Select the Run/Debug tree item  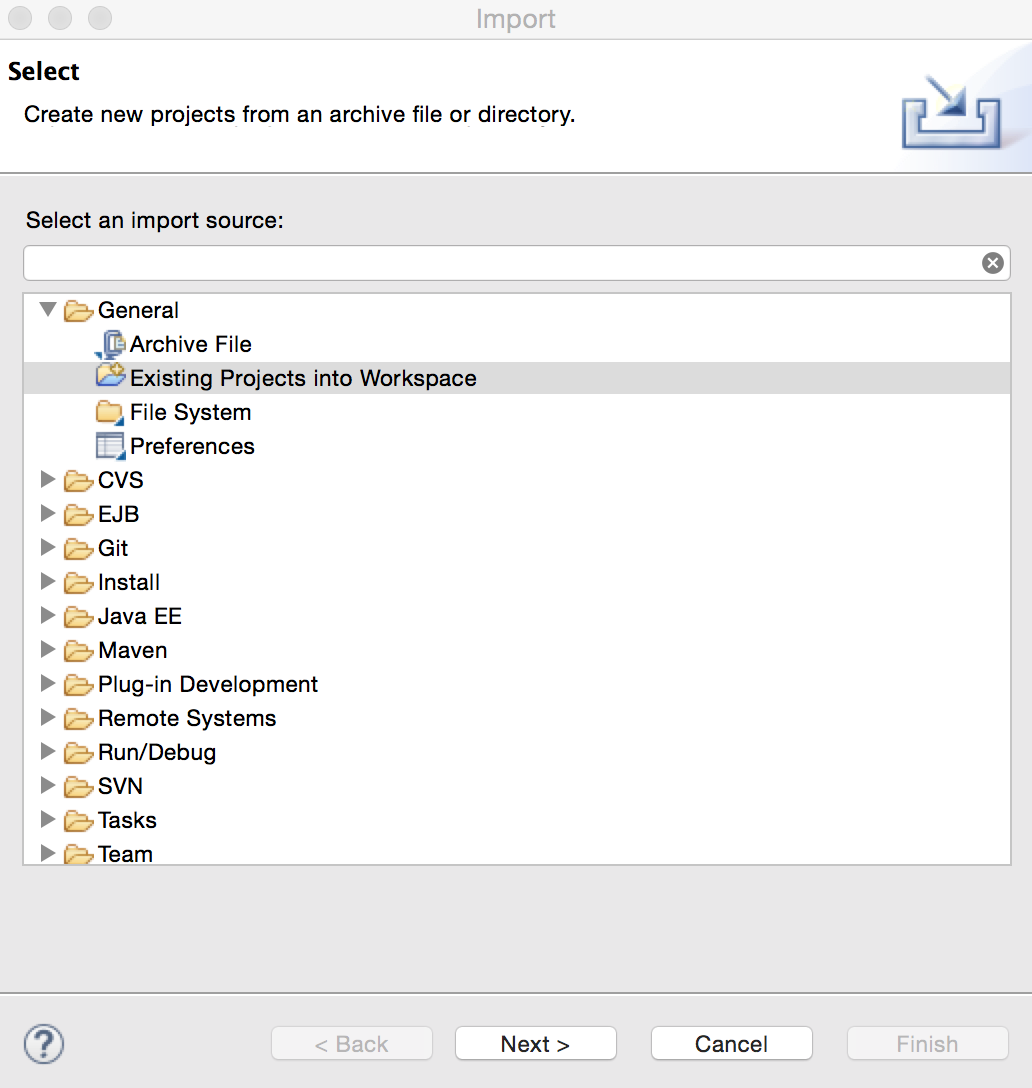[x=156, y=752]
